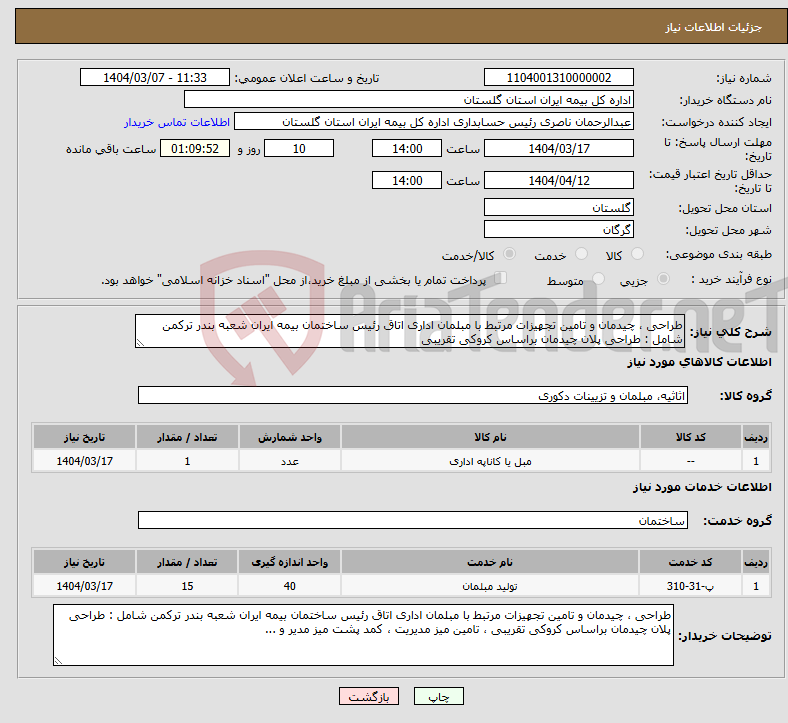Click the days remaining field showing 10
The height and width of the screenshot is (723, 788).
click(299, 149)
